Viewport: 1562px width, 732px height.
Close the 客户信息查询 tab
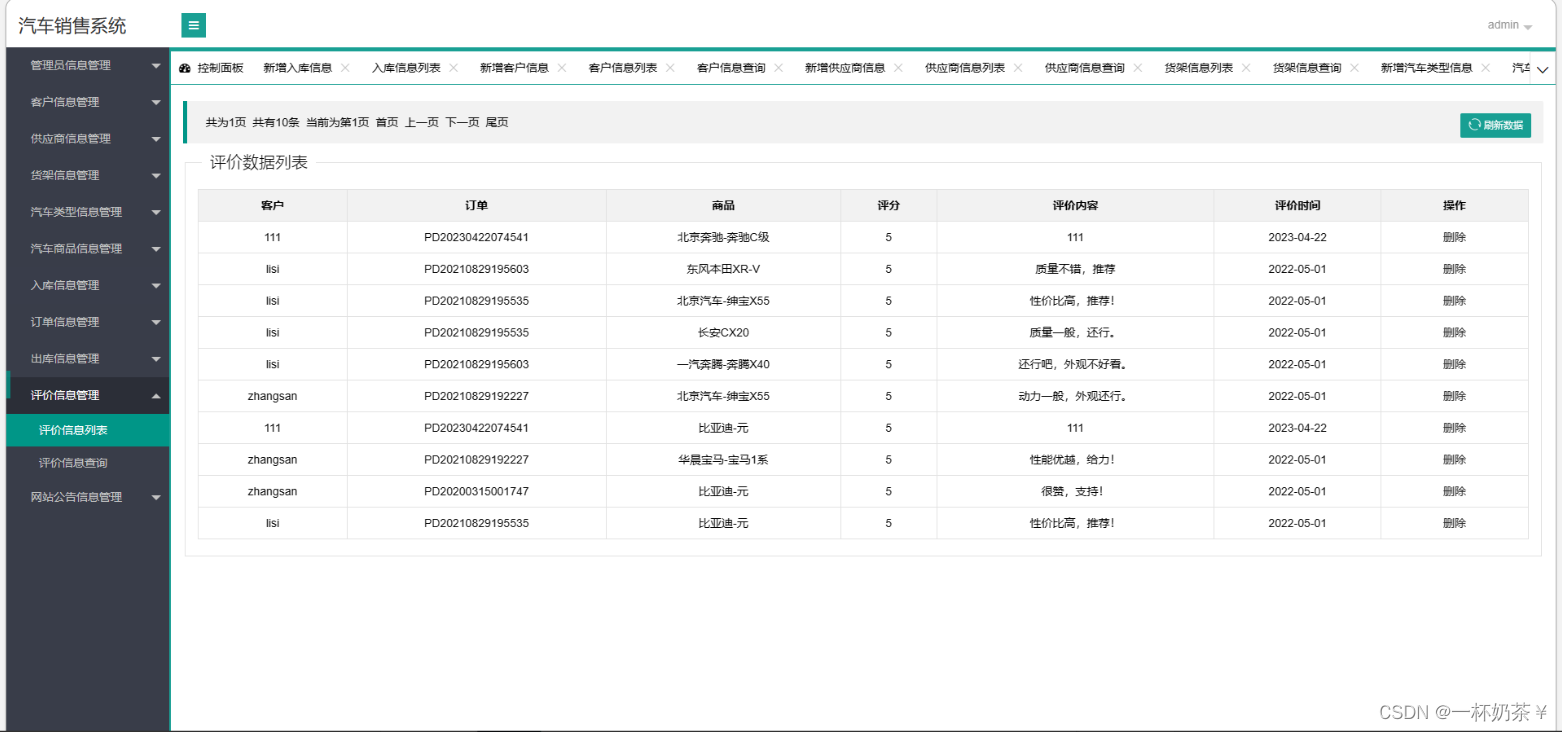coord(778,68)
